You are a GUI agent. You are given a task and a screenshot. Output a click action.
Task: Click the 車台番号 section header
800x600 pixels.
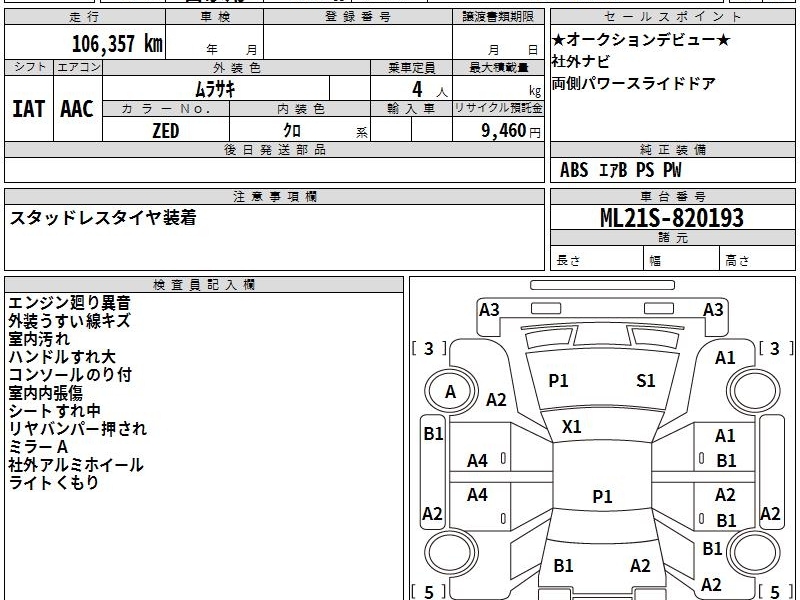click(673, 196)
